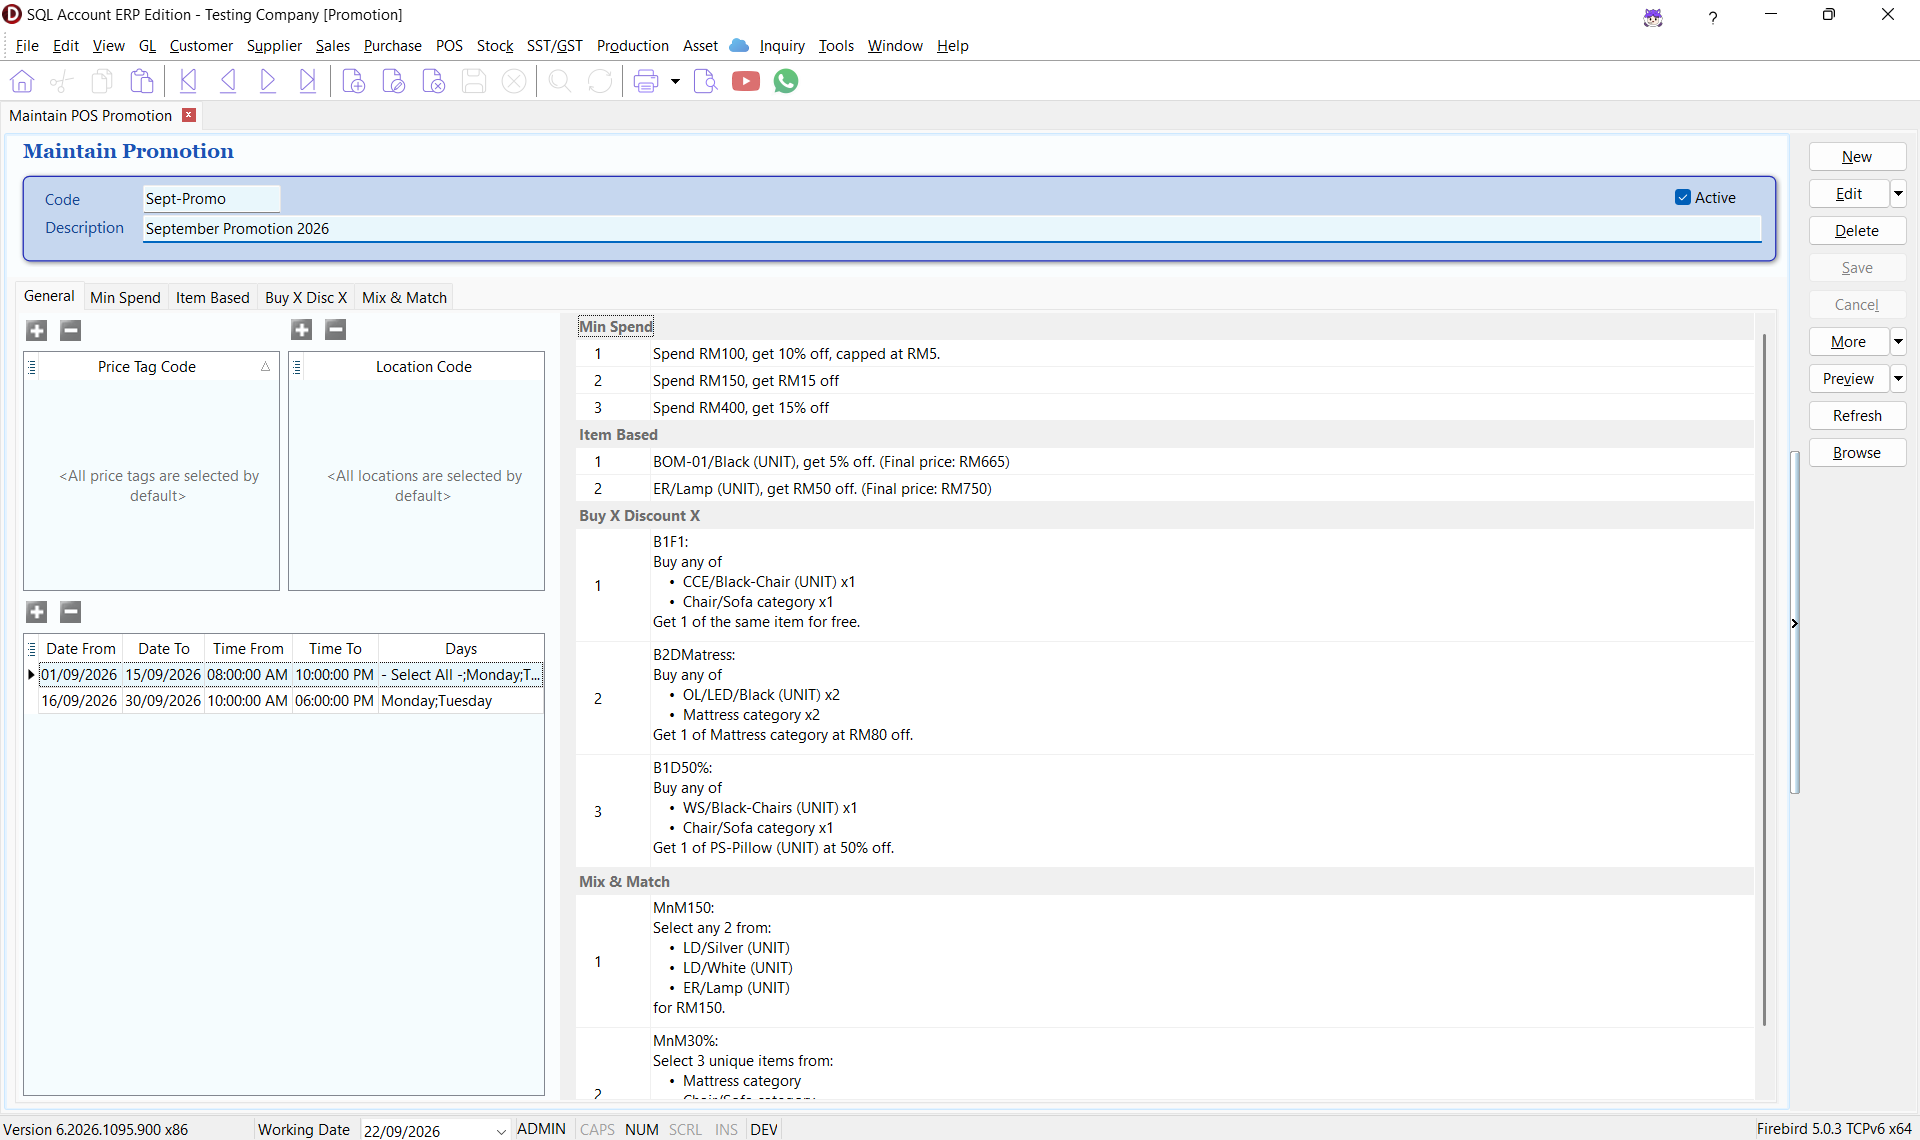
Task: Sort by Price Tag Code column
Action: pyautogui.click(x=147, y=367)
